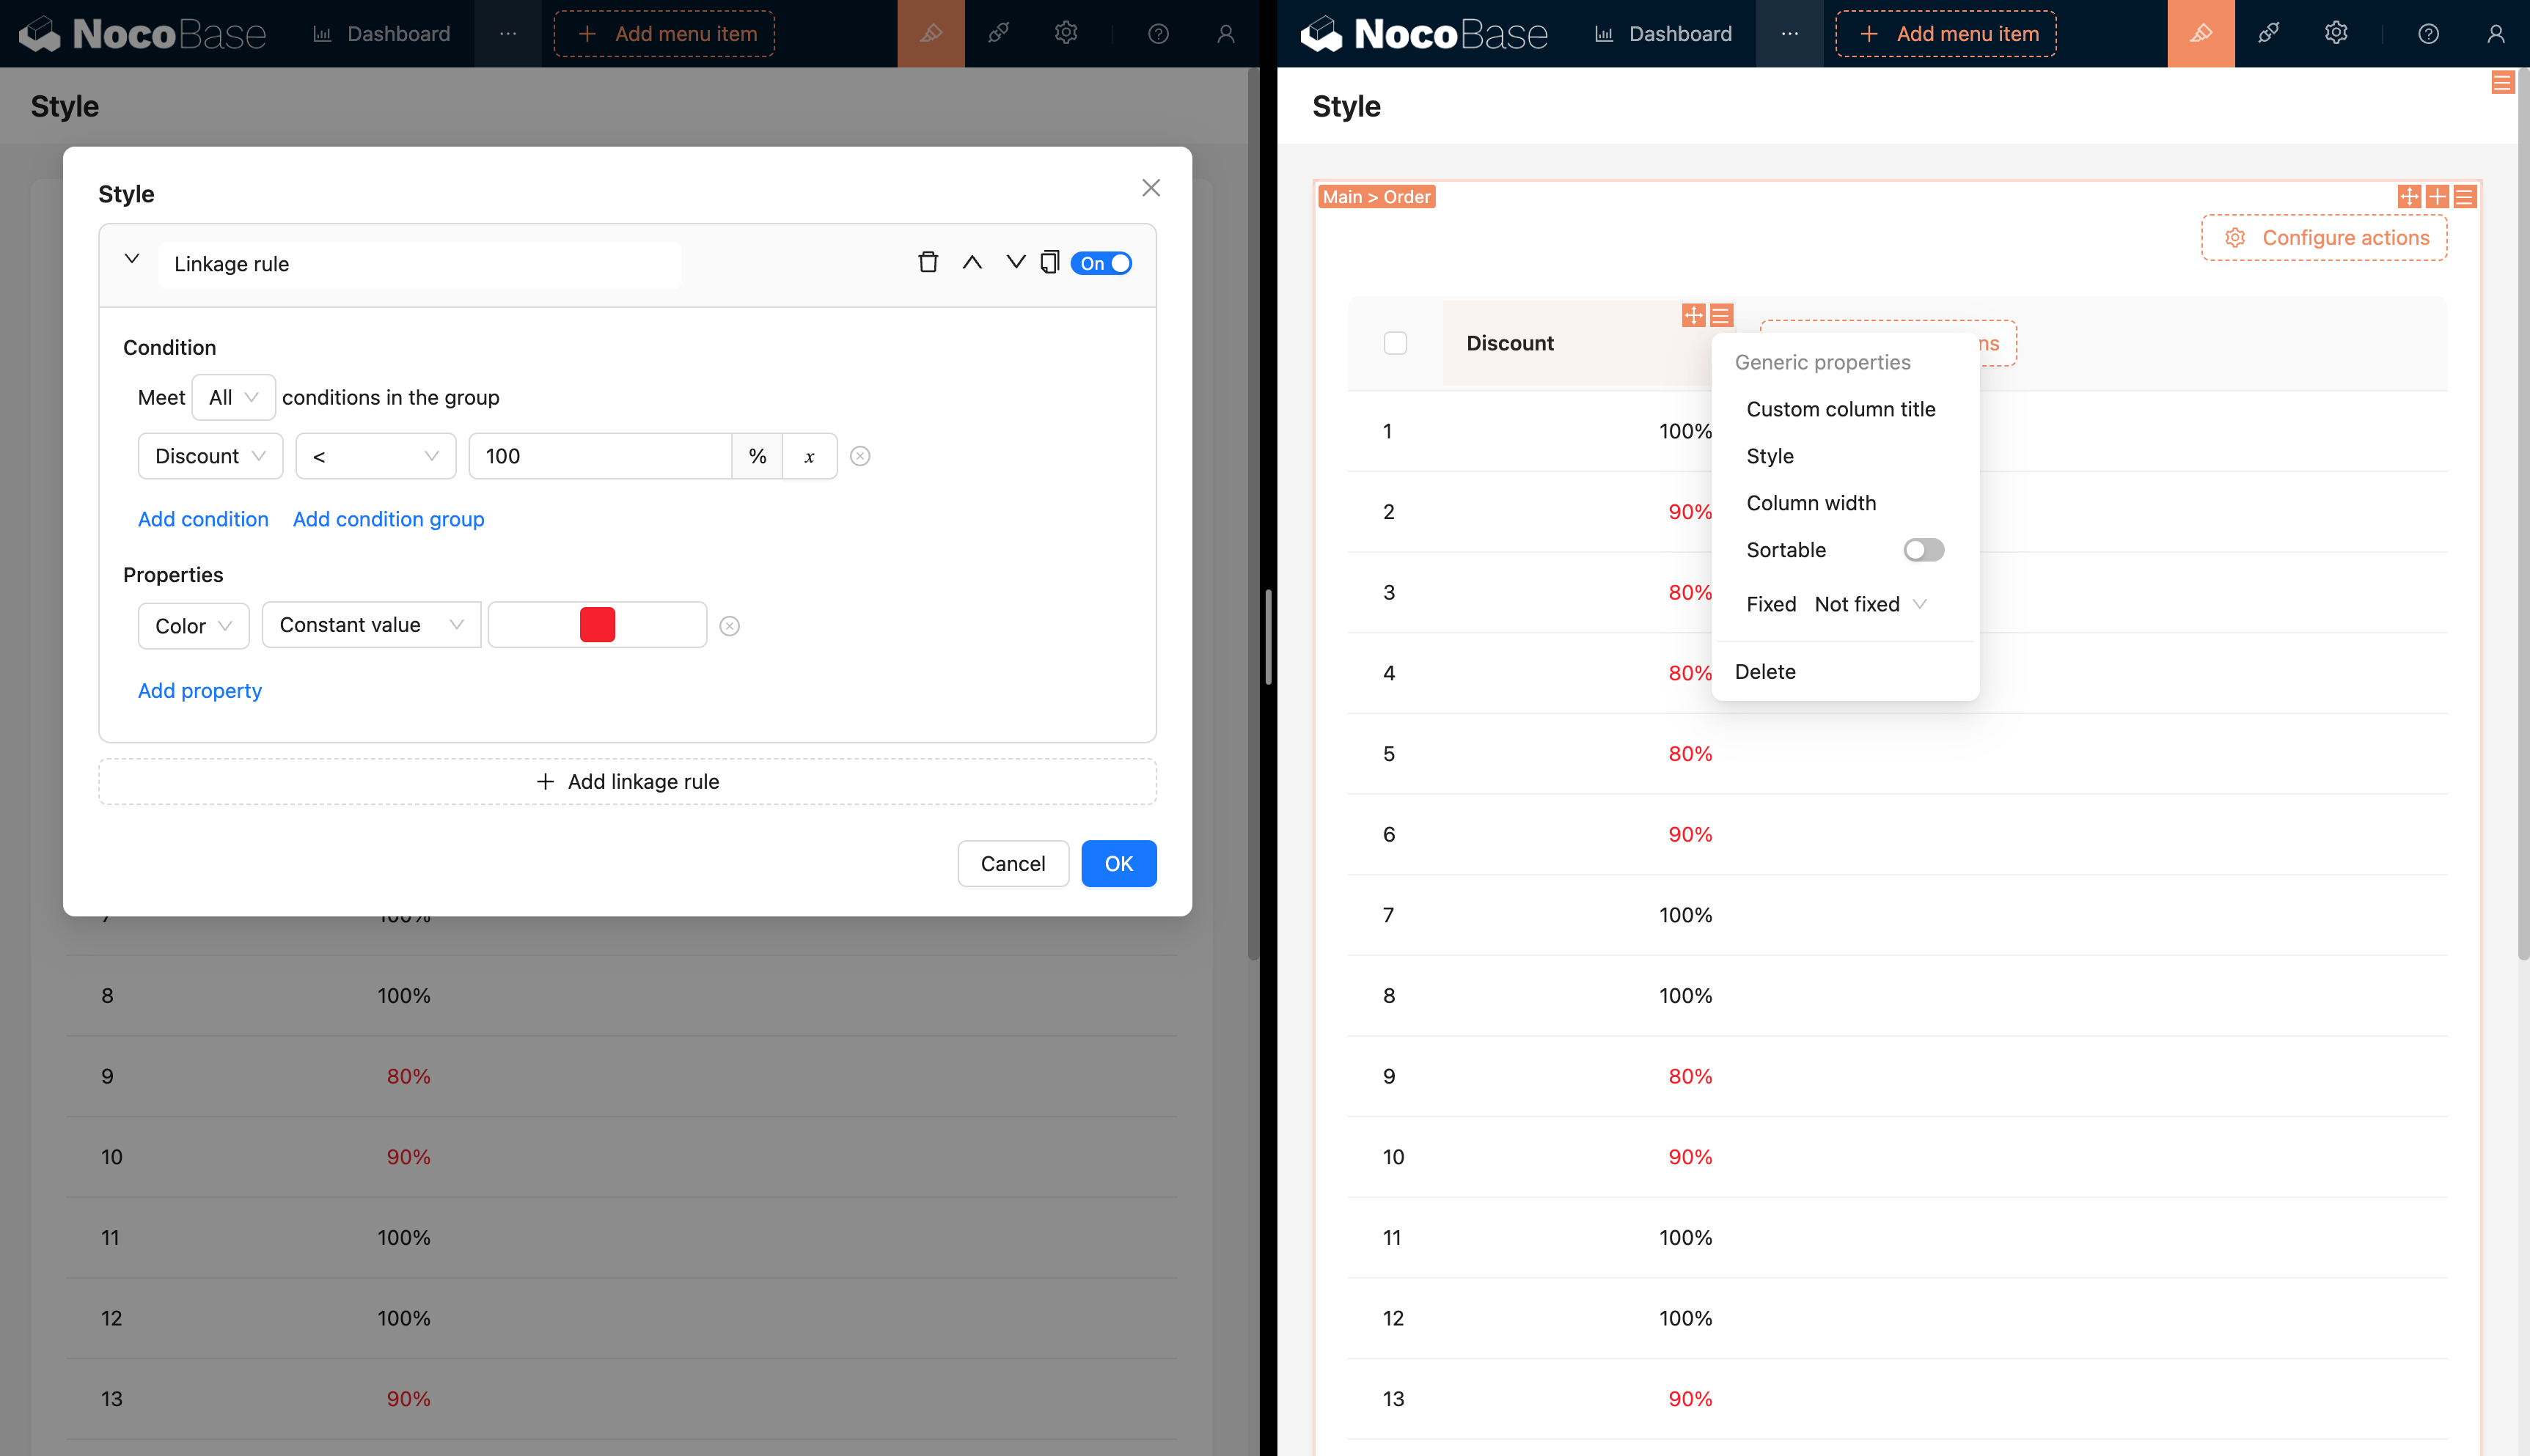Open the Constant value dropdown
The width and height of the screenshot is (2530, 1456).
(370, 625)
